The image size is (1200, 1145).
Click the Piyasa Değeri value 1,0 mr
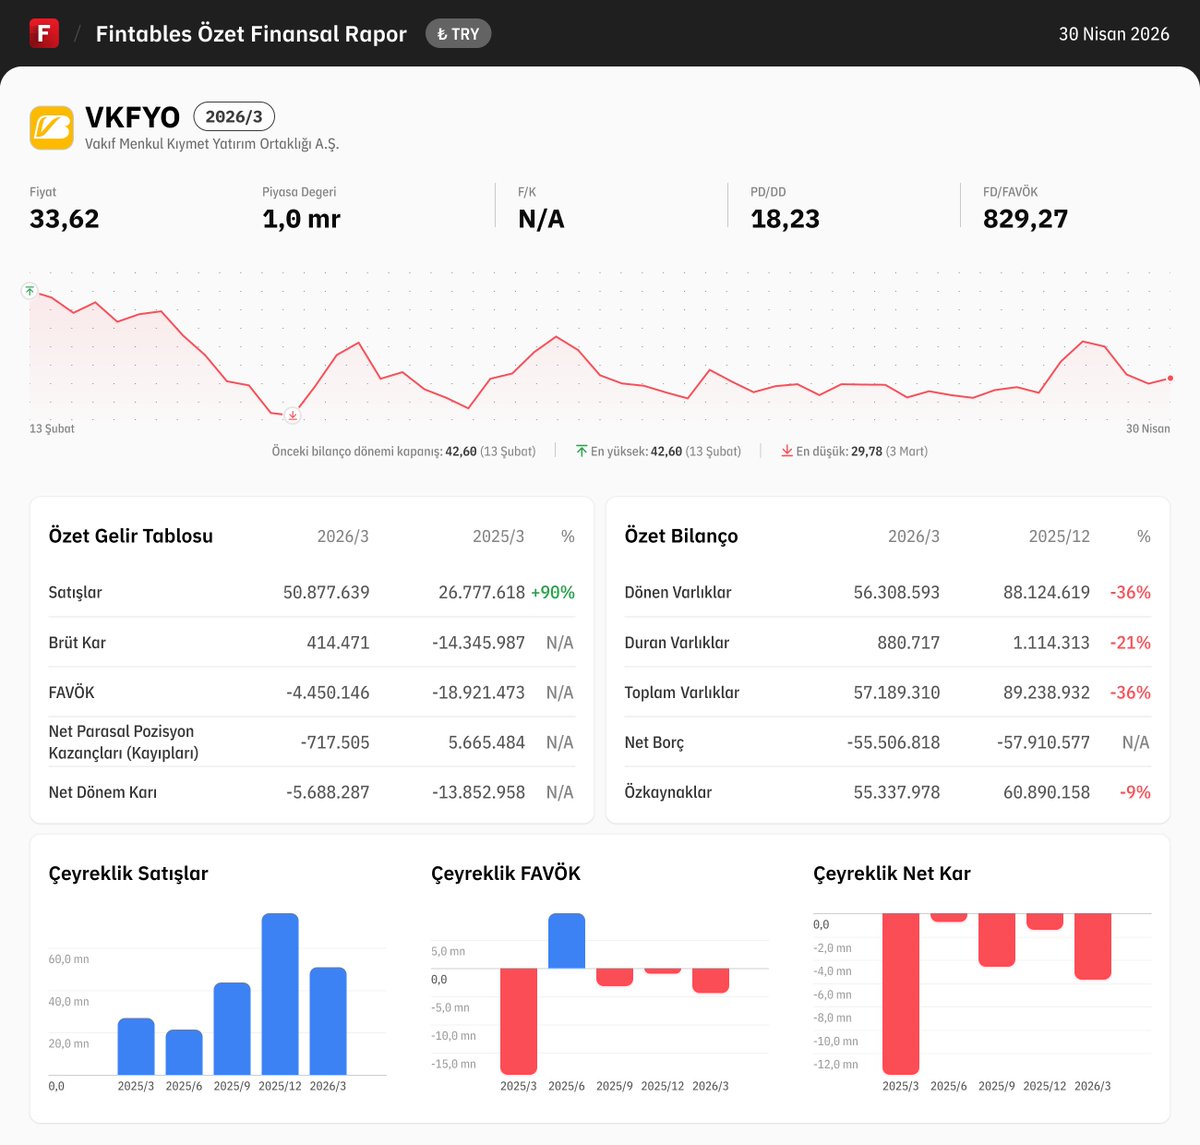pyautogui.click(x=301, y=219)
